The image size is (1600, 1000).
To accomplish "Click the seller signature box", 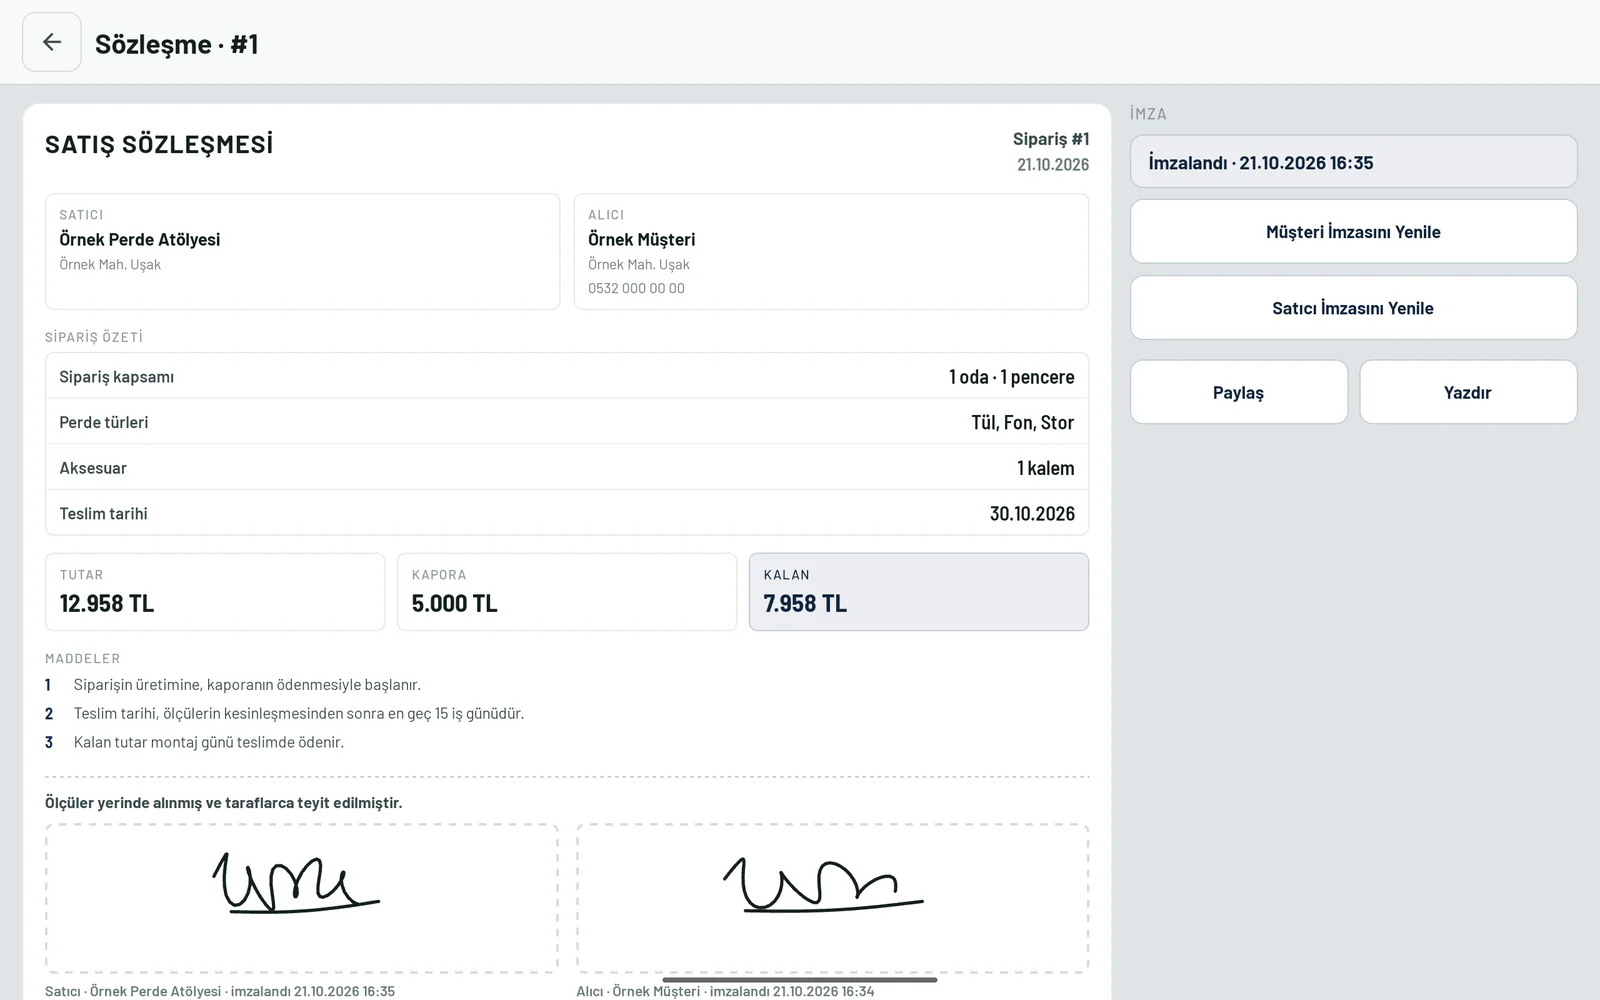I will [301, 898].
